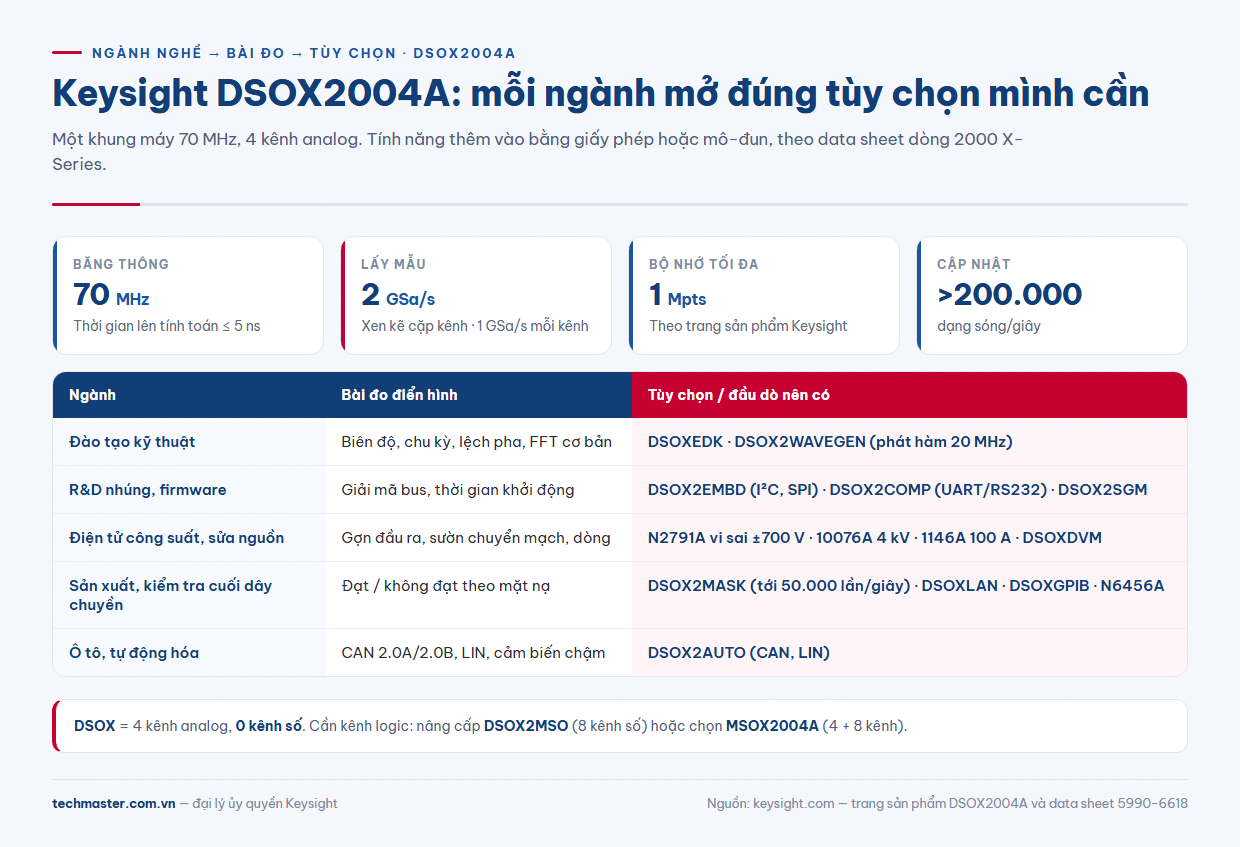Screen dimensions: 1240x847
Task: Click 'CAN 2.0A/2.0B, LIN, cảm biến chậm'
Action: tap(473, 653)
